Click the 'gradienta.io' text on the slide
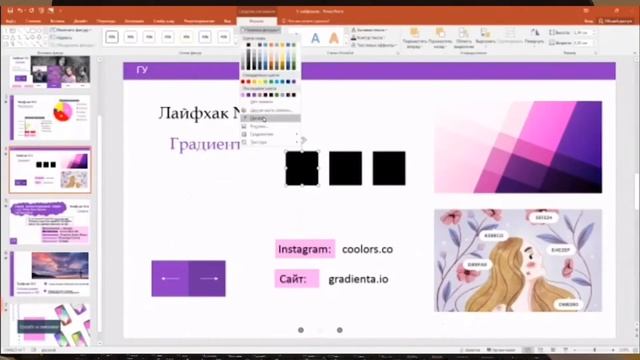Image resolution: width=640 pixels, height=360 pixels. [x=358, y=279]
